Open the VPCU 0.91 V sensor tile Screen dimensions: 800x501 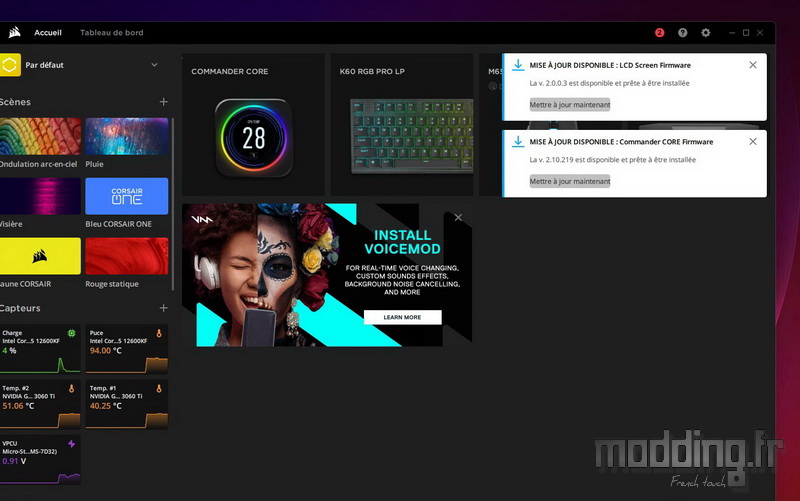[40, 460]
